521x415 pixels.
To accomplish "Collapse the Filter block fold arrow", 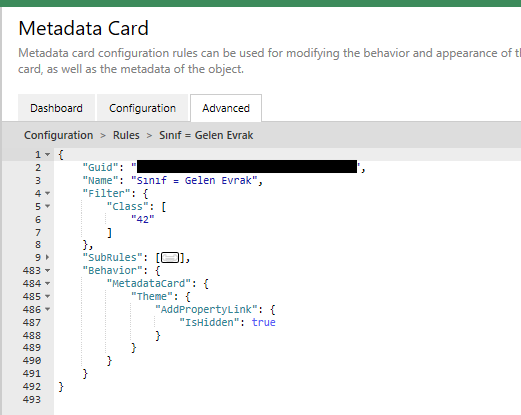I will pos(48,193).
